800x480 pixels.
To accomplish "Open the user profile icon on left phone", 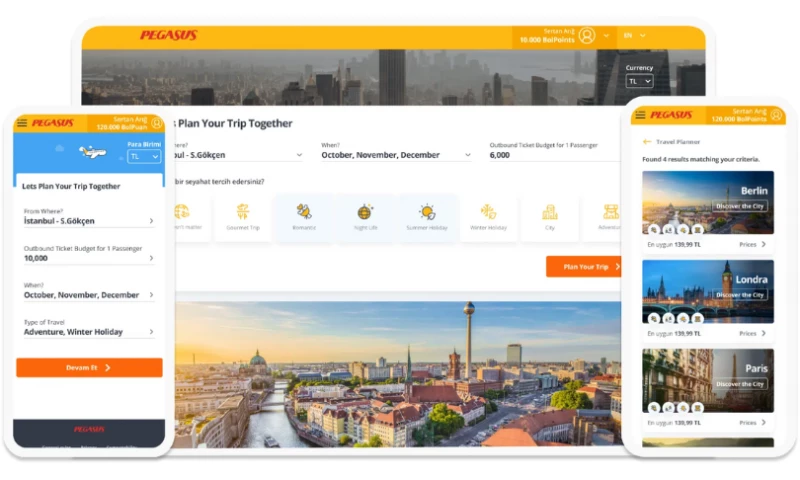I will click(157, 123).
